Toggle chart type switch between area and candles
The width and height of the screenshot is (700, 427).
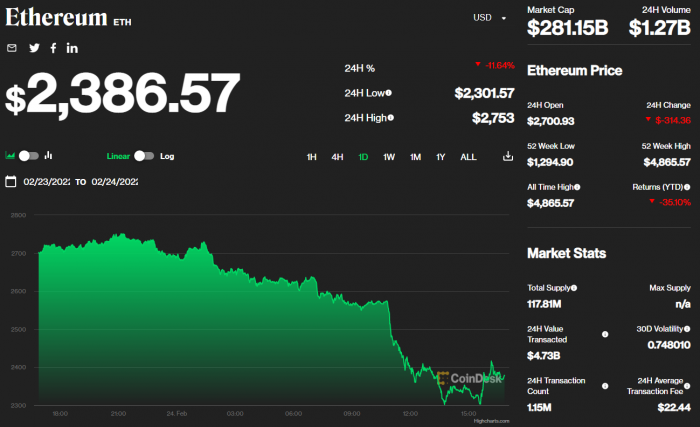point(29,155)
